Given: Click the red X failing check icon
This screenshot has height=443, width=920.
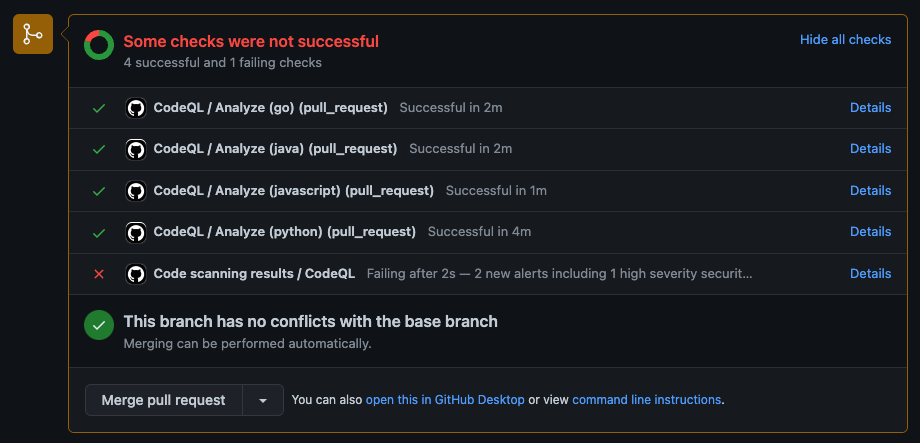Looking at the screenshot, I should point(98,274).
